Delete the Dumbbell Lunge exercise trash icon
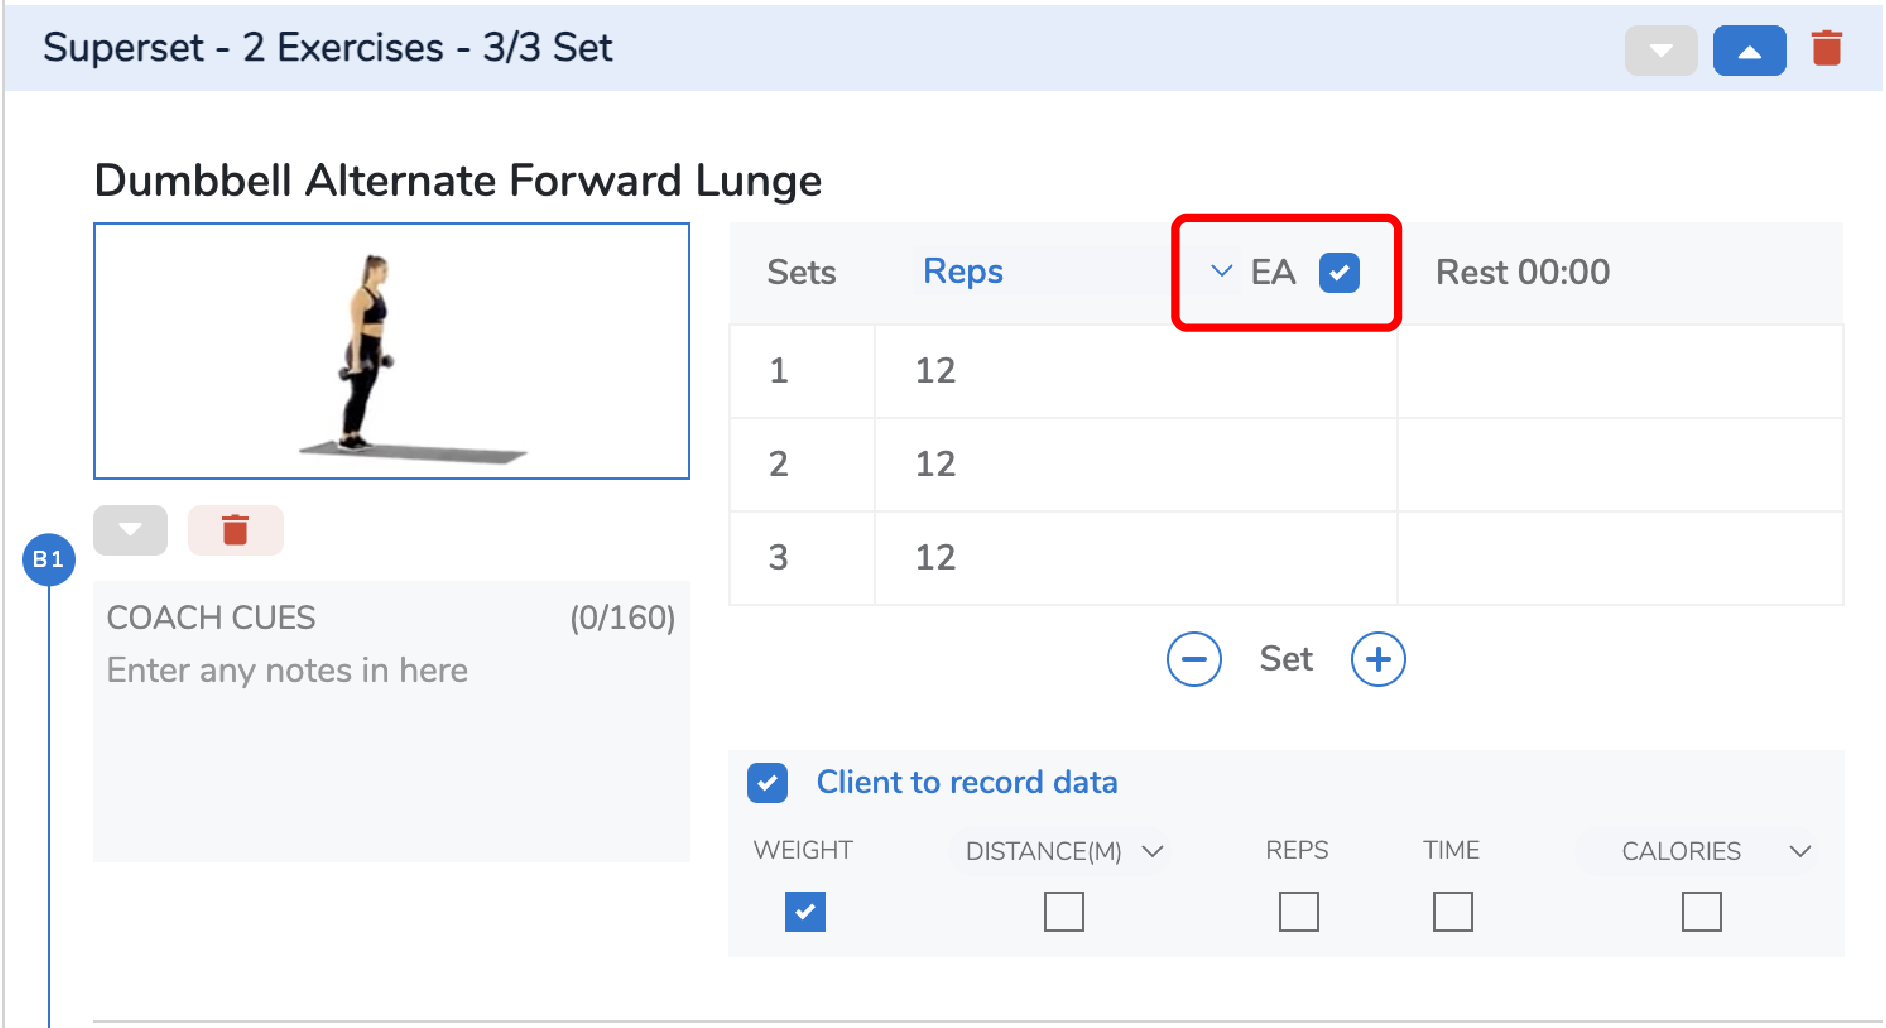The image size is (1886, 1028). tap(235, 530)
